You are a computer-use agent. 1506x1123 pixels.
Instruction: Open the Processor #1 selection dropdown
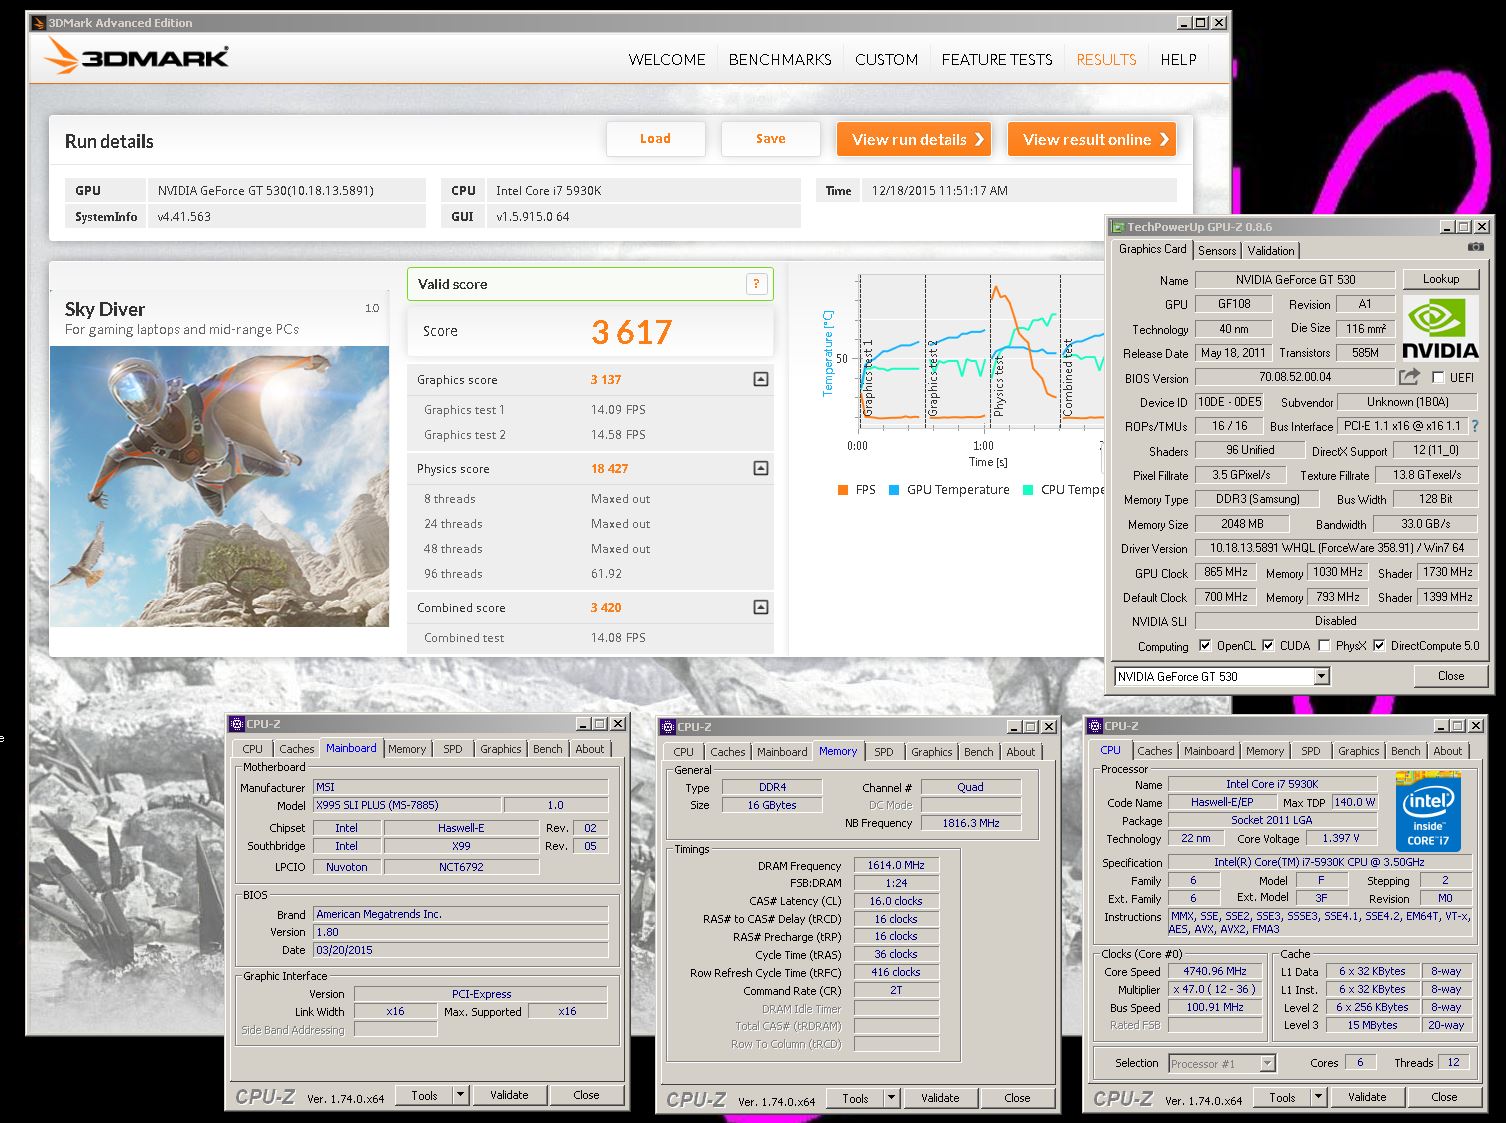[1267, 1063]
